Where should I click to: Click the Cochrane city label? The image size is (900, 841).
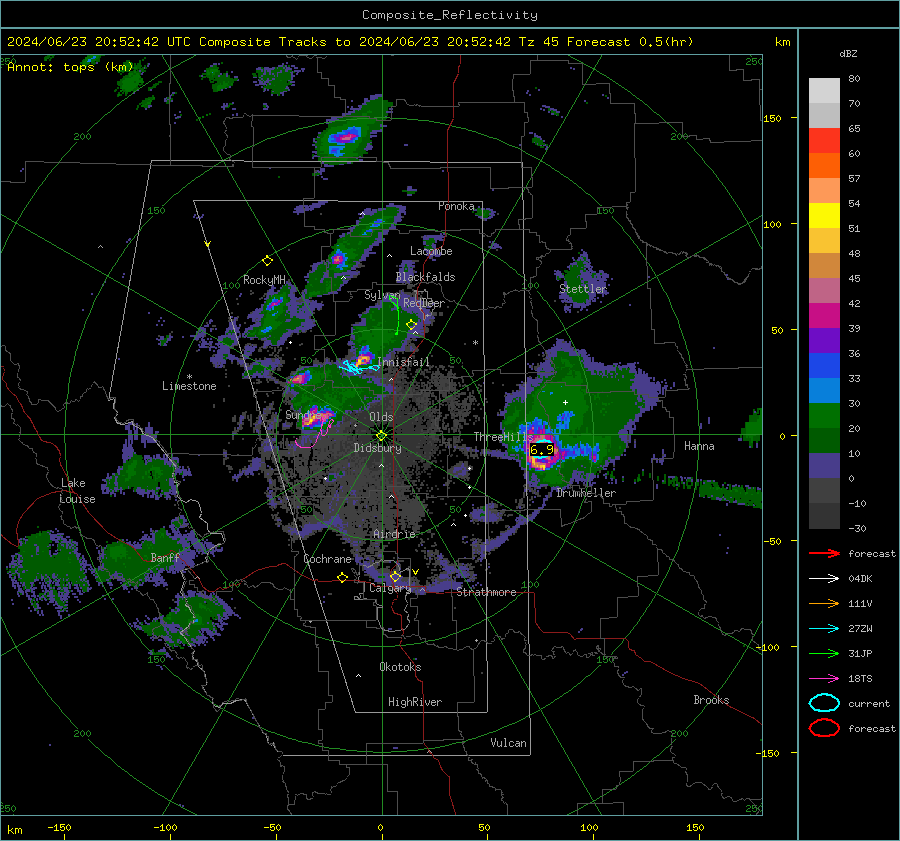coord(327,559)
